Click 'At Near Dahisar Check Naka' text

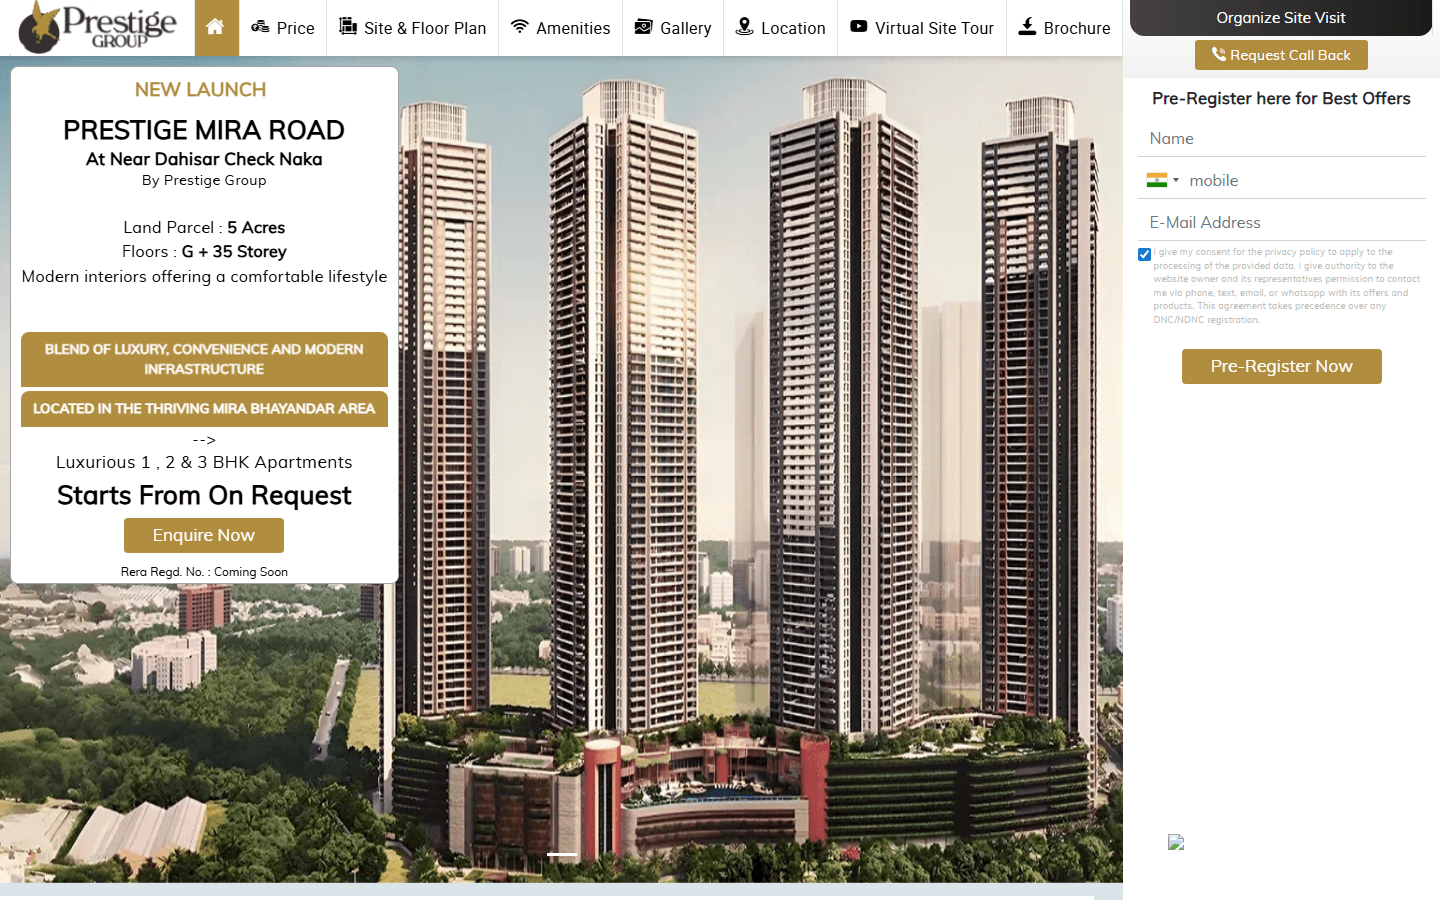click(204, 159)
